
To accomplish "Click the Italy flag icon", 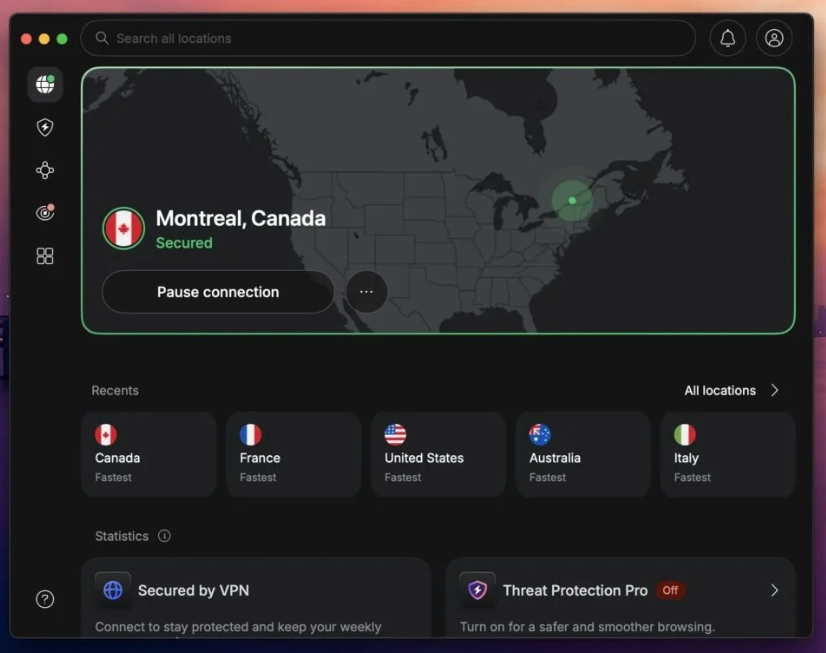I will (685, 434).
